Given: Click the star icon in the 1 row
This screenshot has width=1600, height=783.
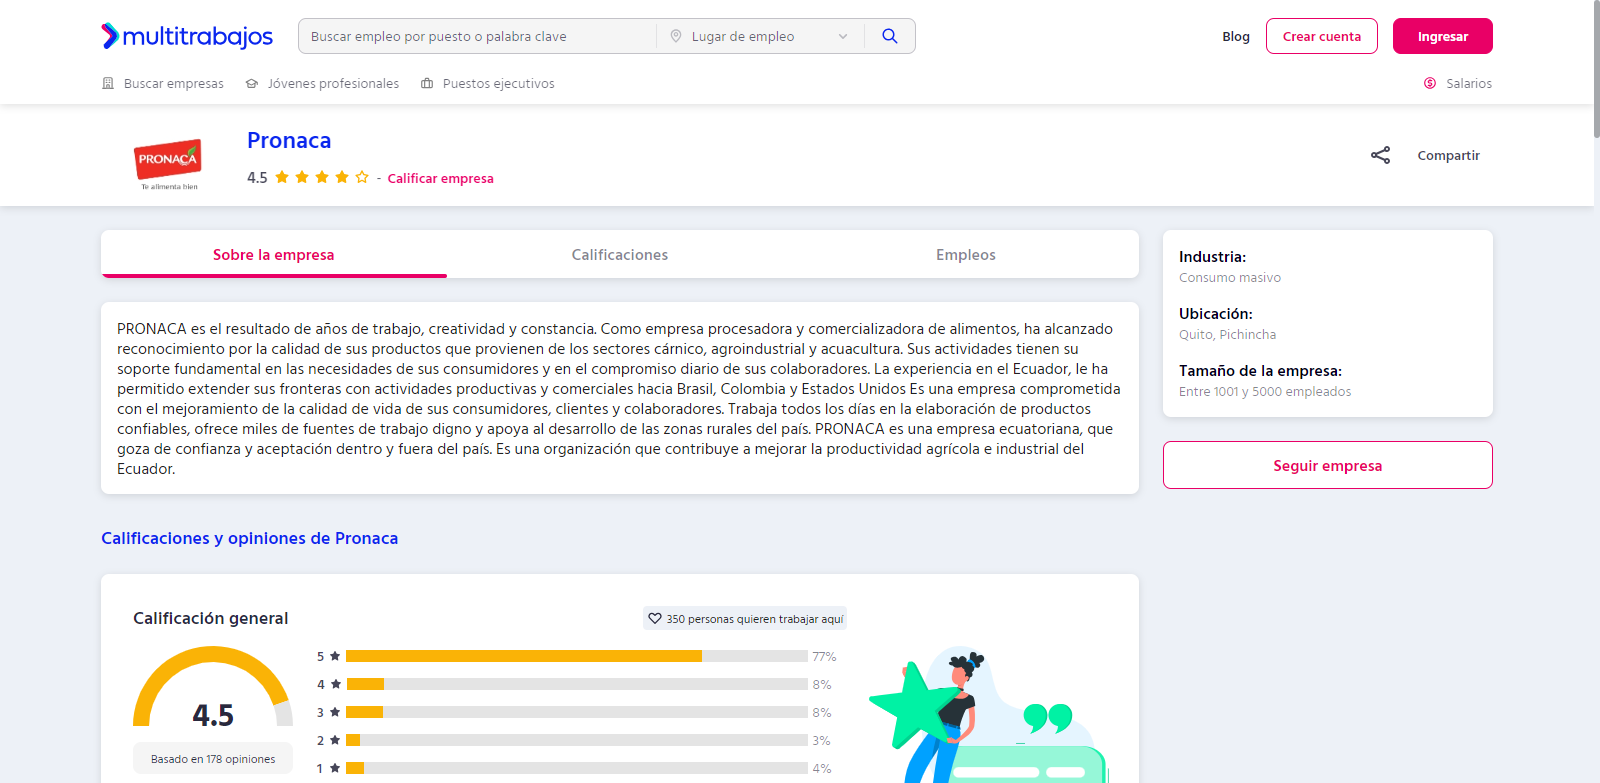Looking at the screenshot, I should tap(335, 768).
